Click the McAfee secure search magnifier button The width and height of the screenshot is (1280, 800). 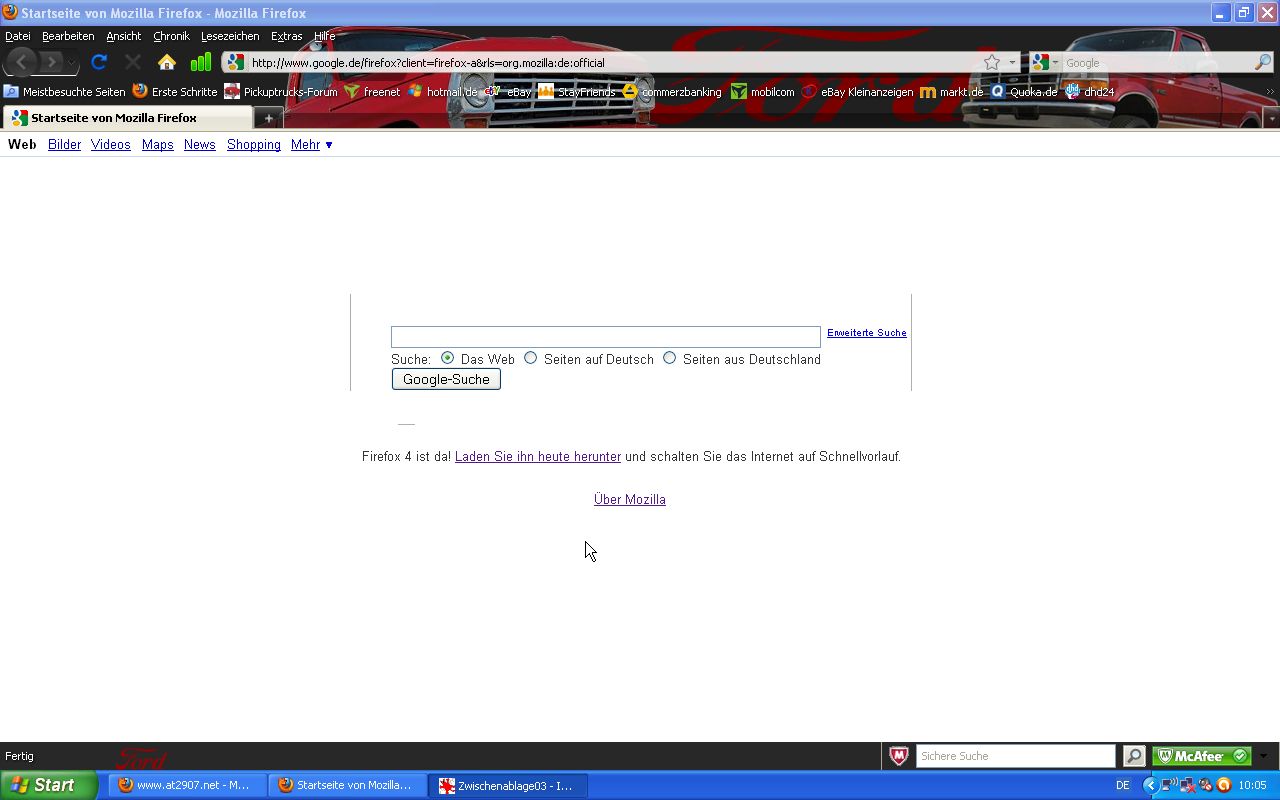click(1134, 756)
